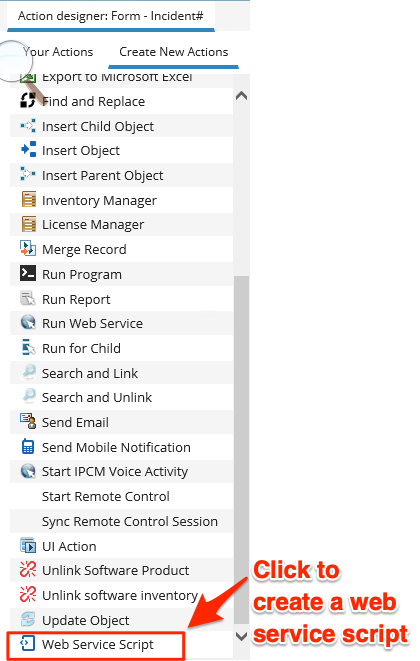Click the scroll down arrow of the list
Image resolution: width=420 pixels, height=661 pixels.
(241, 636)
